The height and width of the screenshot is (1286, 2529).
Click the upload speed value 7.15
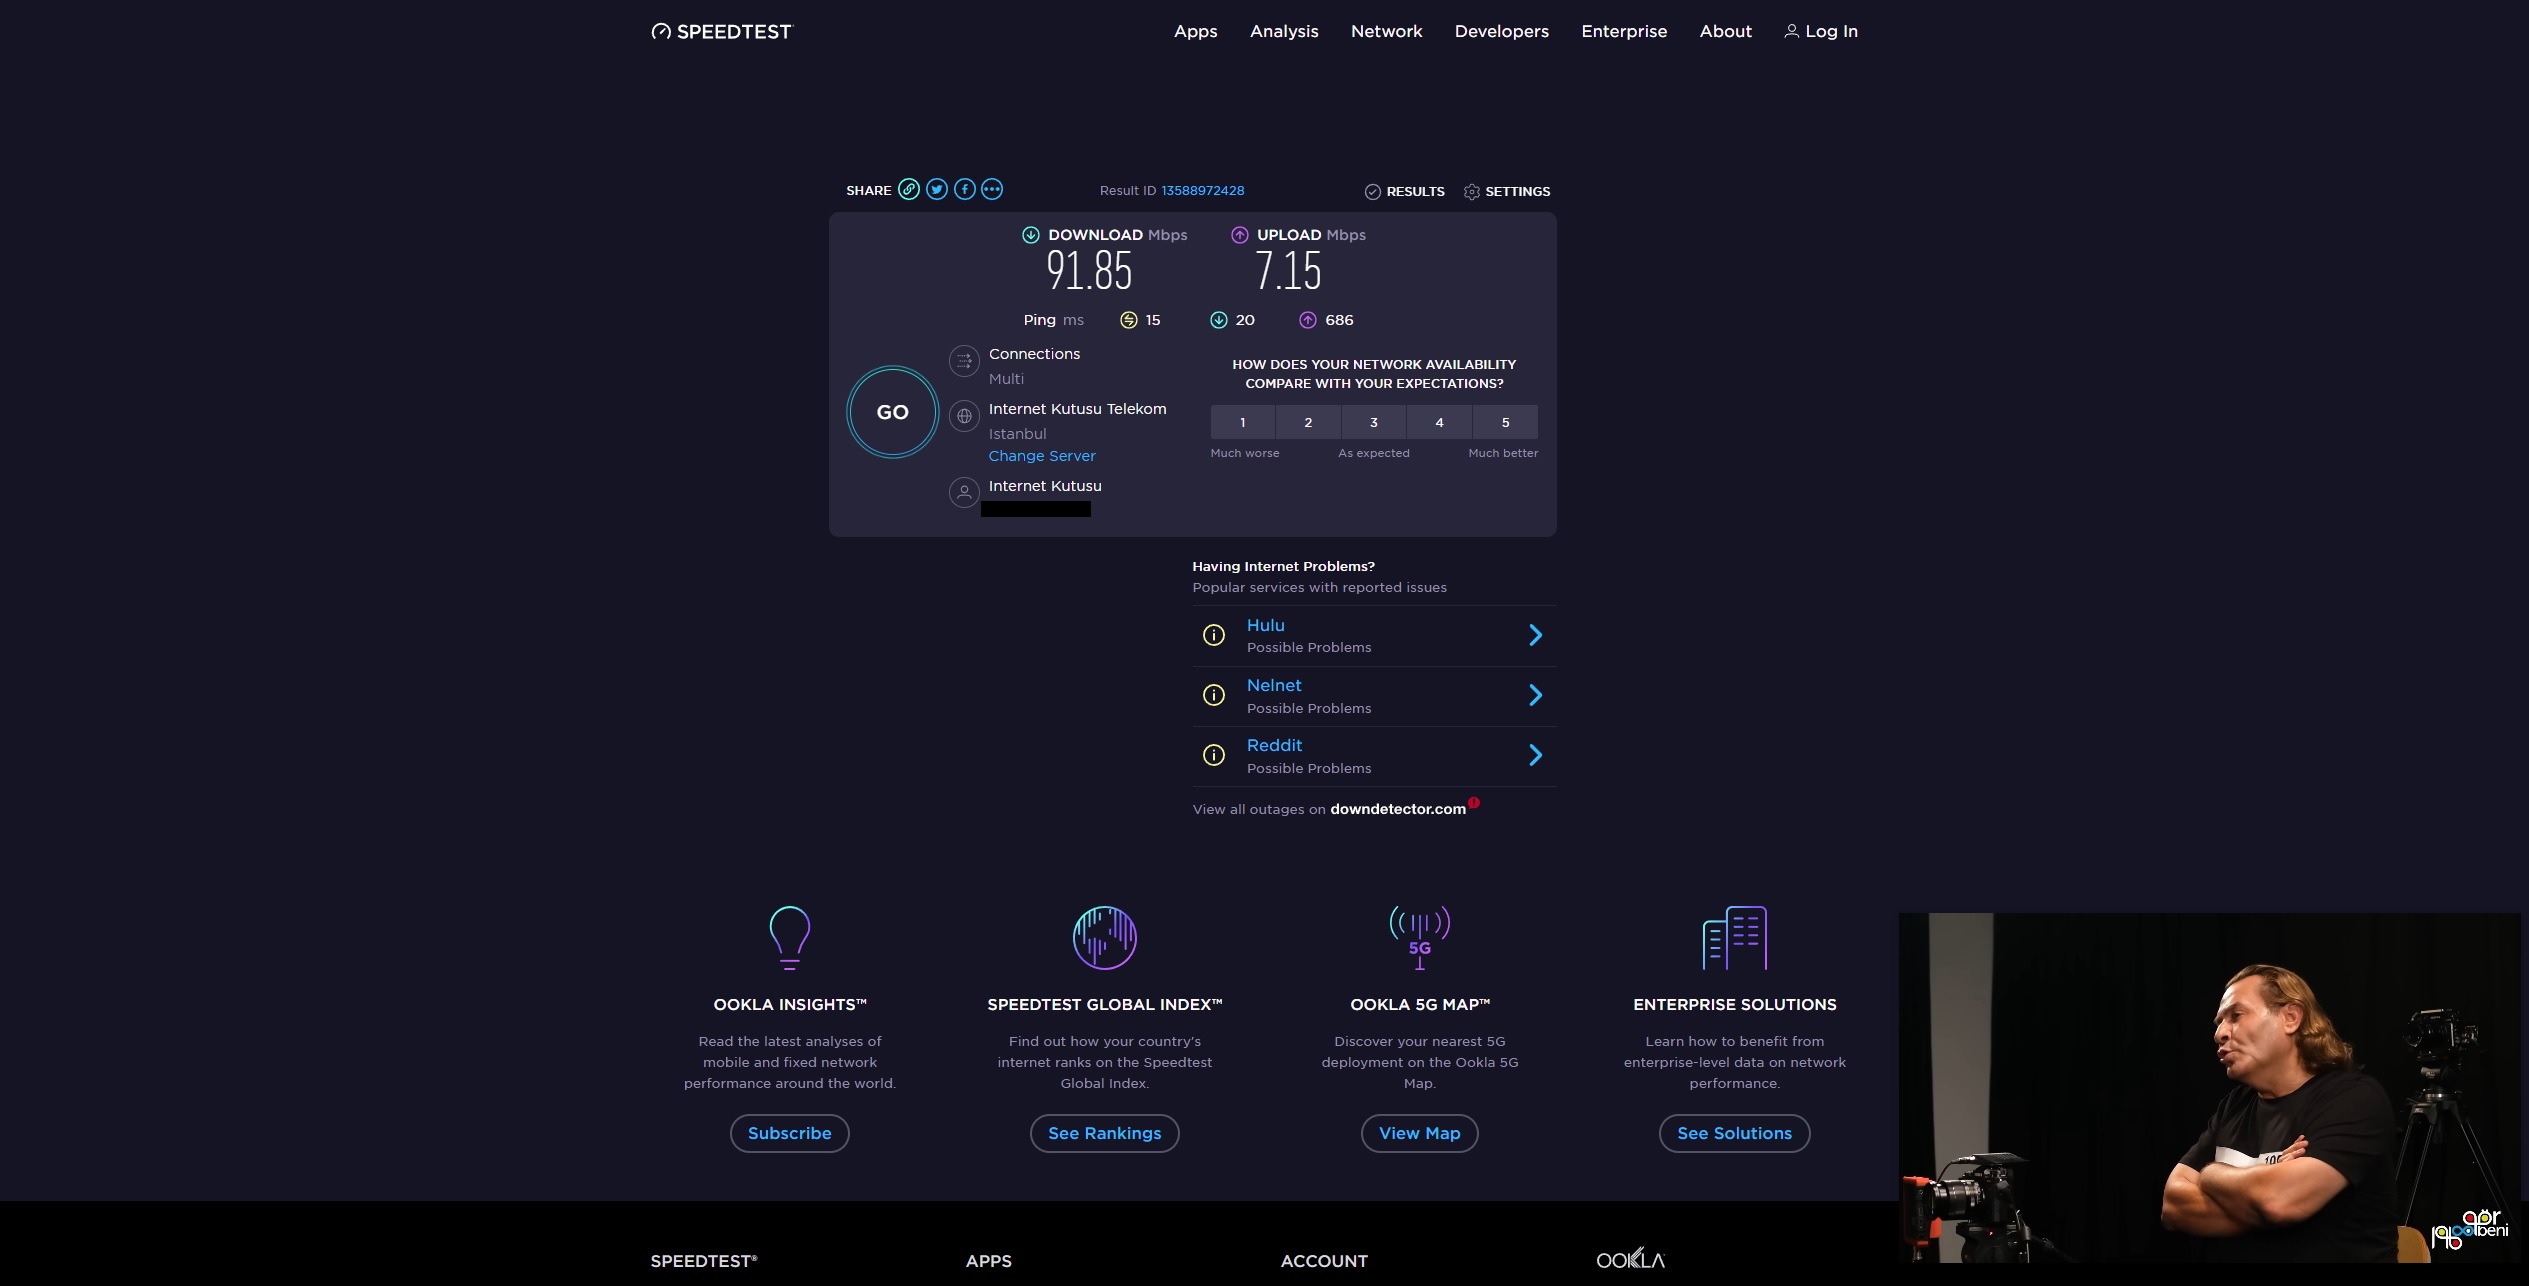[1288, 271]
